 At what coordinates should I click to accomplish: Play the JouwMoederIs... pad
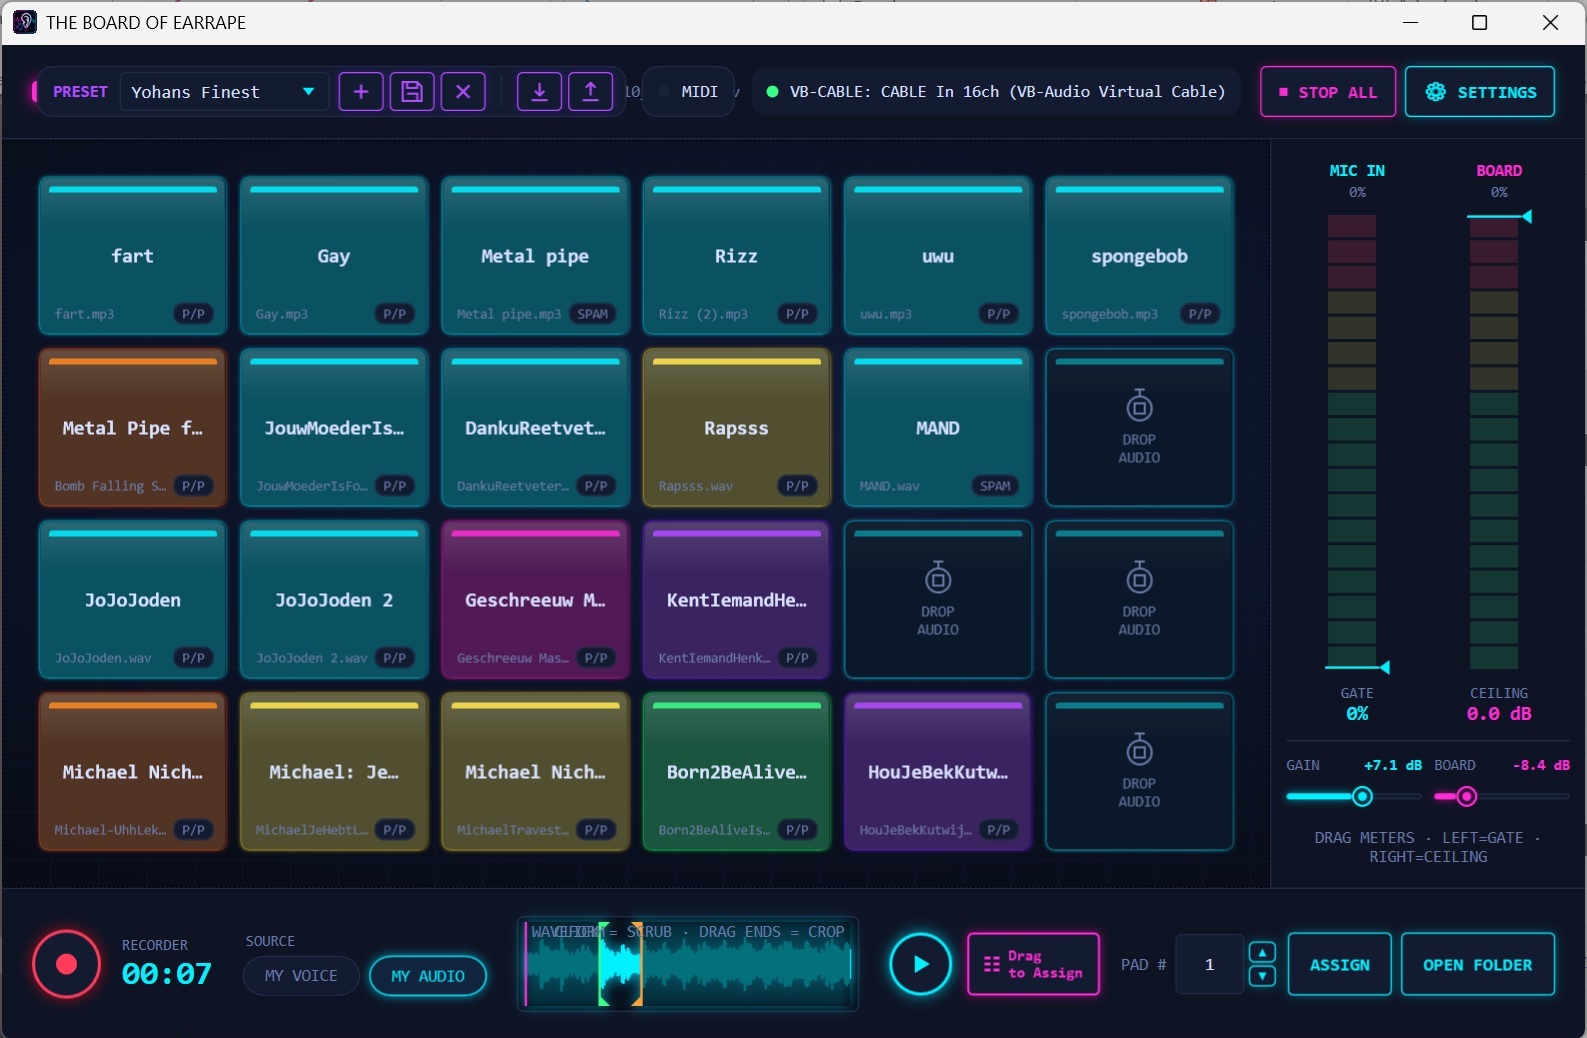(x=334, y=428)
